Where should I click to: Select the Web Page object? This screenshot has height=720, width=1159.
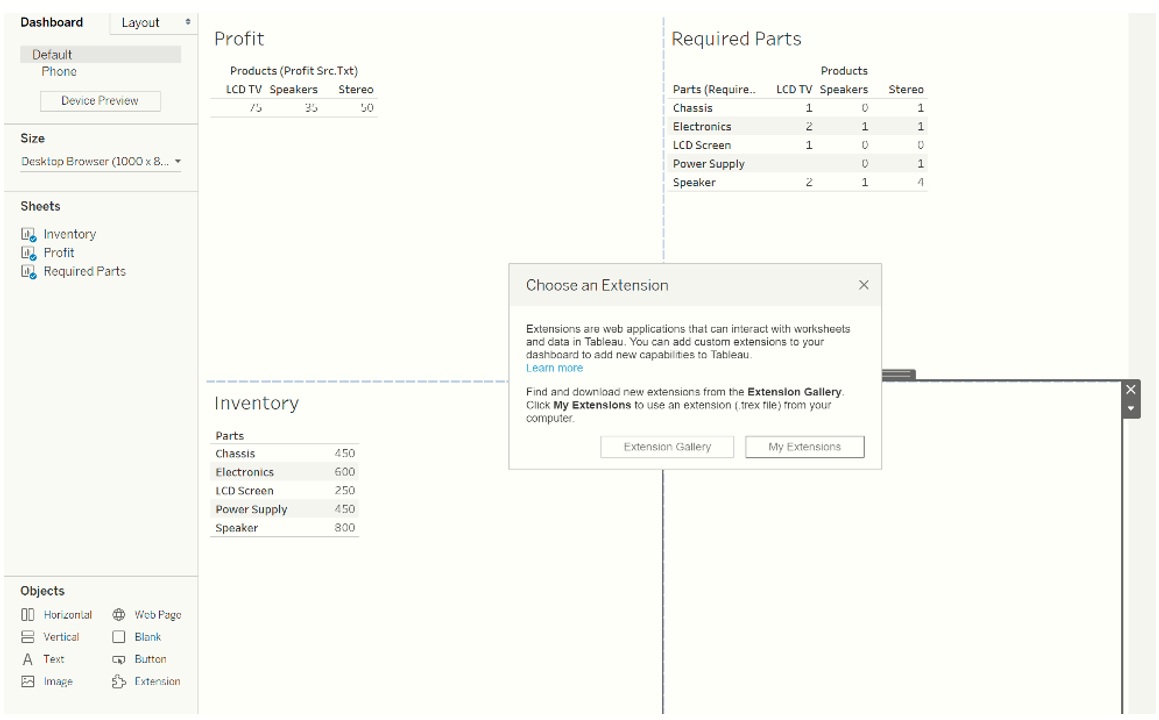pyautogui.click(x=160, y=614)
